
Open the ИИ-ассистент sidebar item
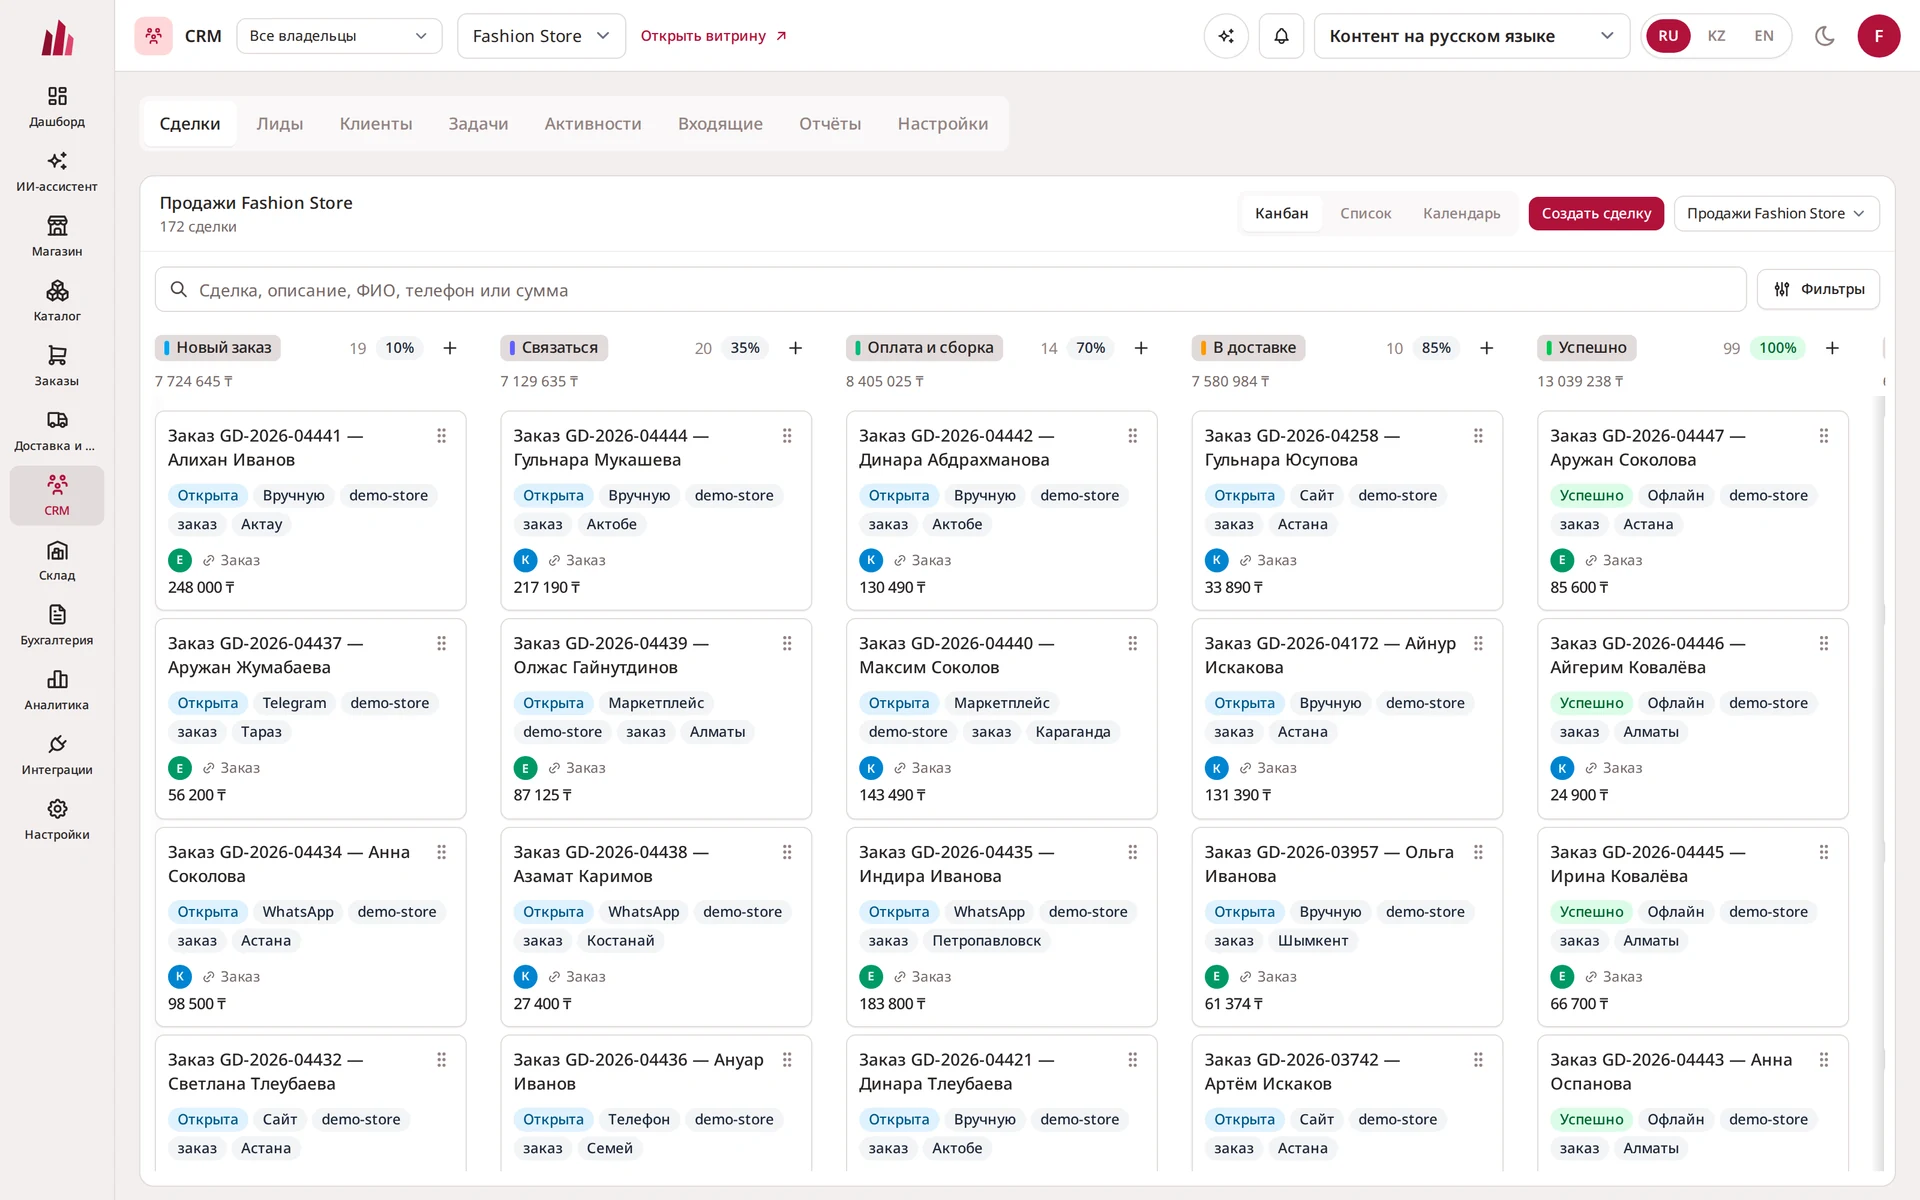(x=57, y=172)
